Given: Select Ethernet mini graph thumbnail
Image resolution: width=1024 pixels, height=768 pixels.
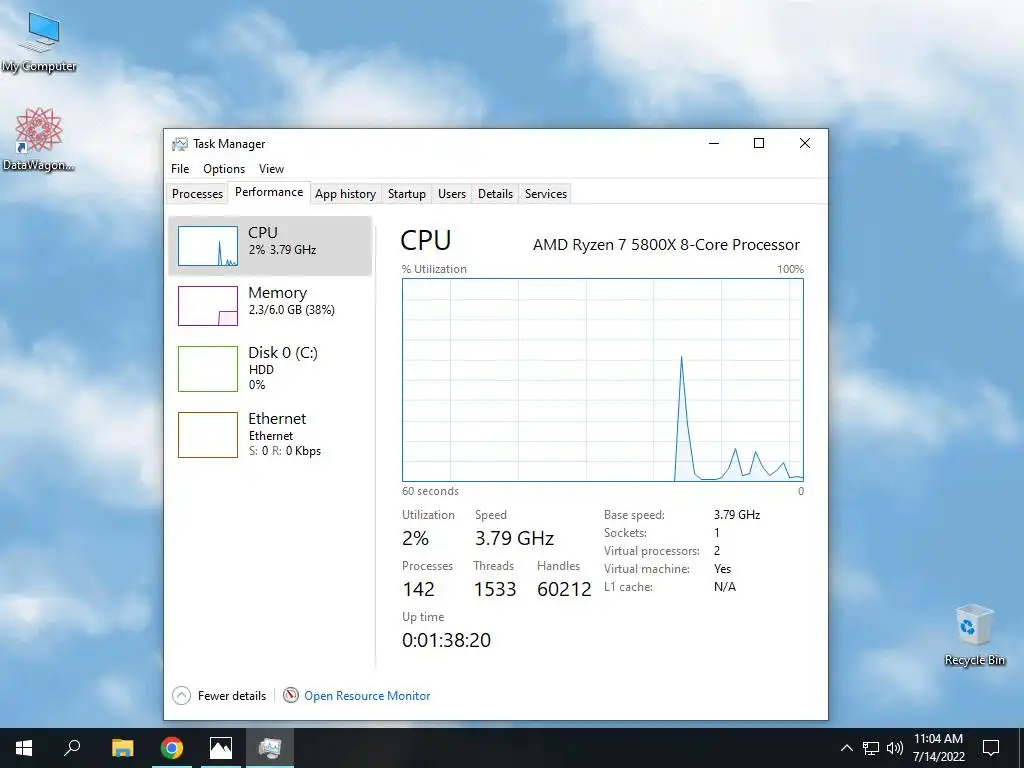Looking at the screenshot, I should tap(208, 435).
